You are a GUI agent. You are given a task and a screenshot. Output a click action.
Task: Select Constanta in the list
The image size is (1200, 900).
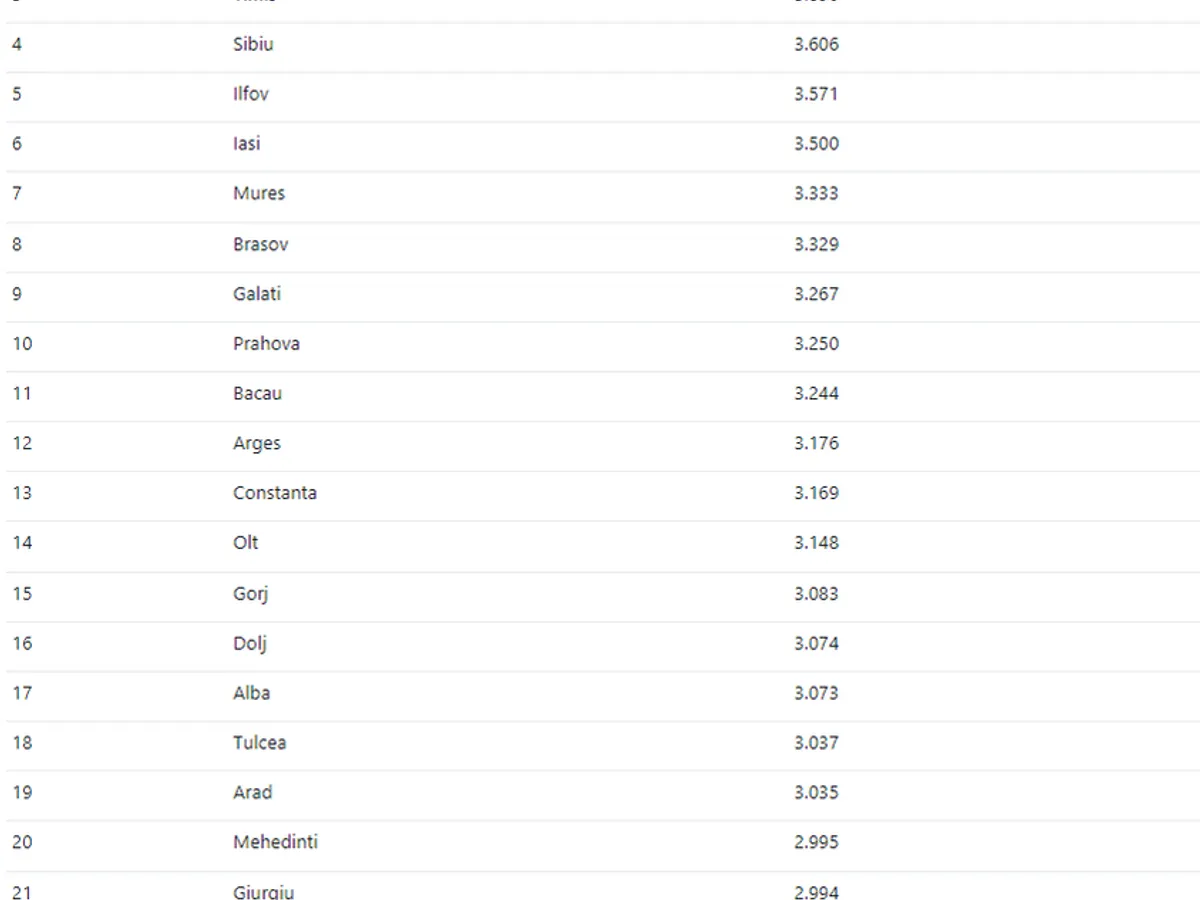coord(275,493)
